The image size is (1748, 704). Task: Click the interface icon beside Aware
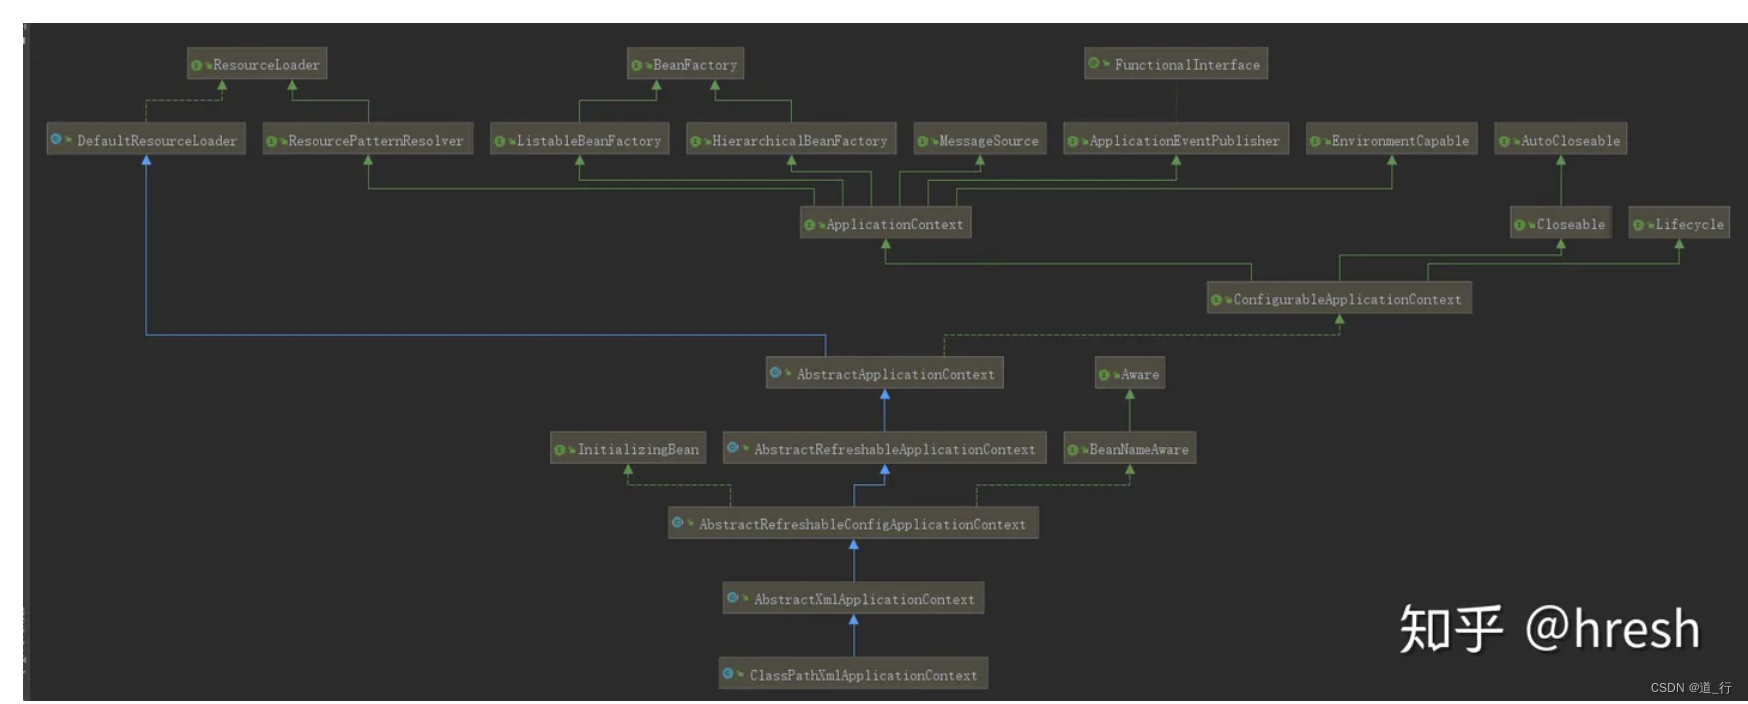[1104, 375]
